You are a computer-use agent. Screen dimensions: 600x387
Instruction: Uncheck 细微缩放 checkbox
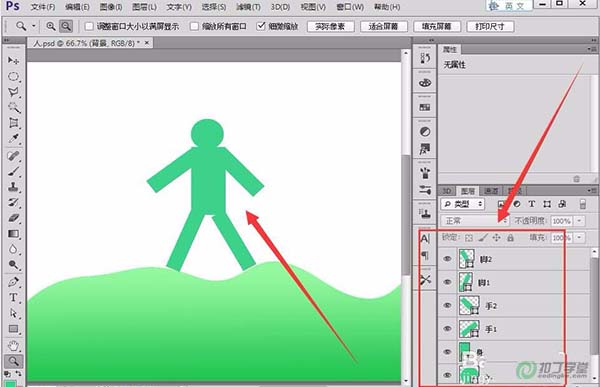(x=261, y=26)
